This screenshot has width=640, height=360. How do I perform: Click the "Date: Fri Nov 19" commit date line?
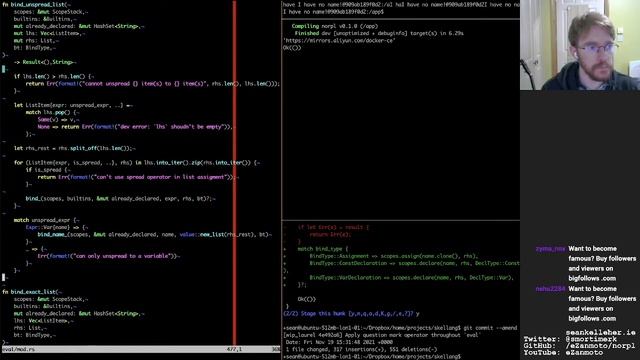339,342
